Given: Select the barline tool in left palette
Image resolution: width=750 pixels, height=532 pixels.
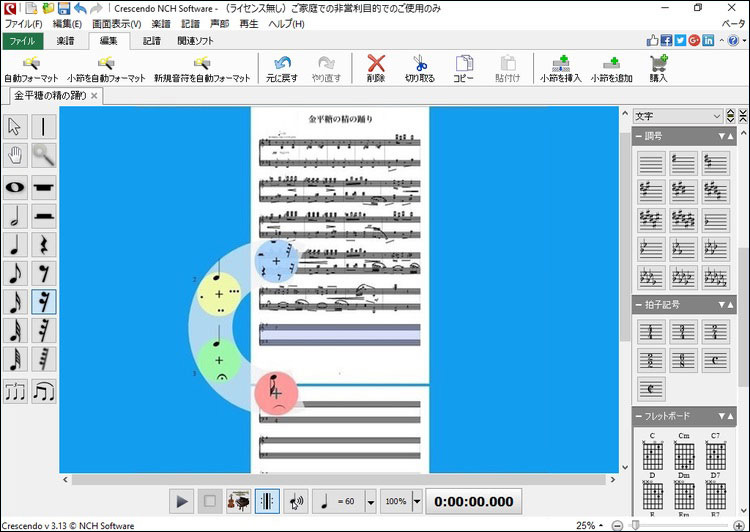Looking at the screenshot, I should point(44,127).
